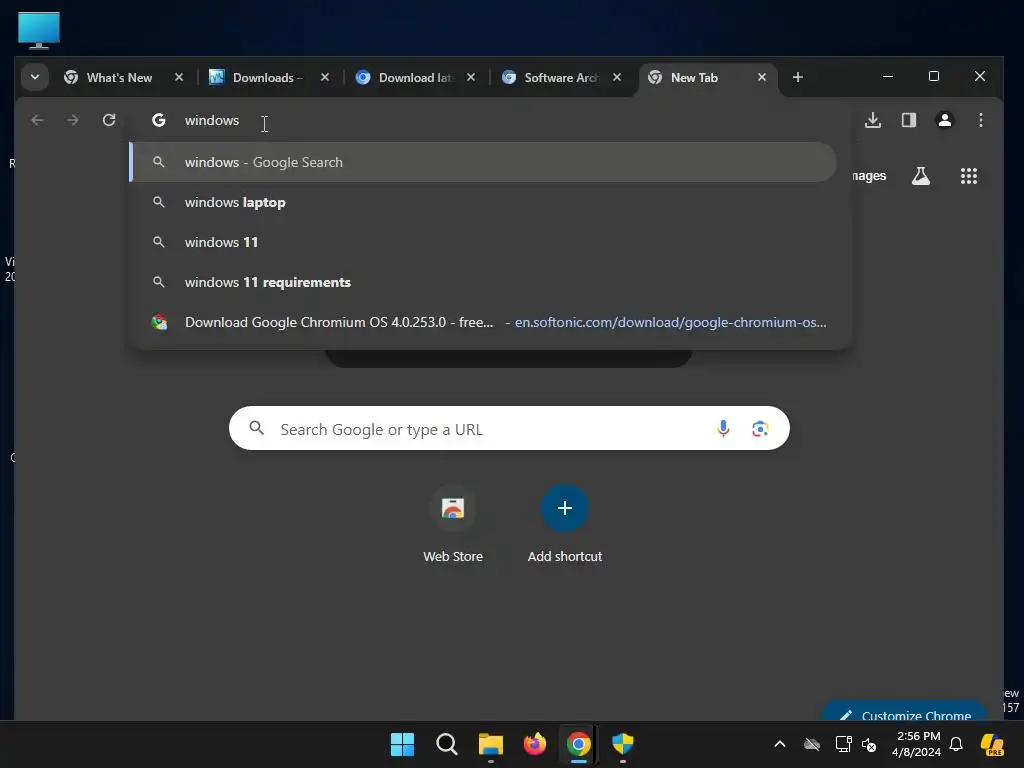Click the Google G icon in address bar

pyautogui.click(x=159, y=120)
